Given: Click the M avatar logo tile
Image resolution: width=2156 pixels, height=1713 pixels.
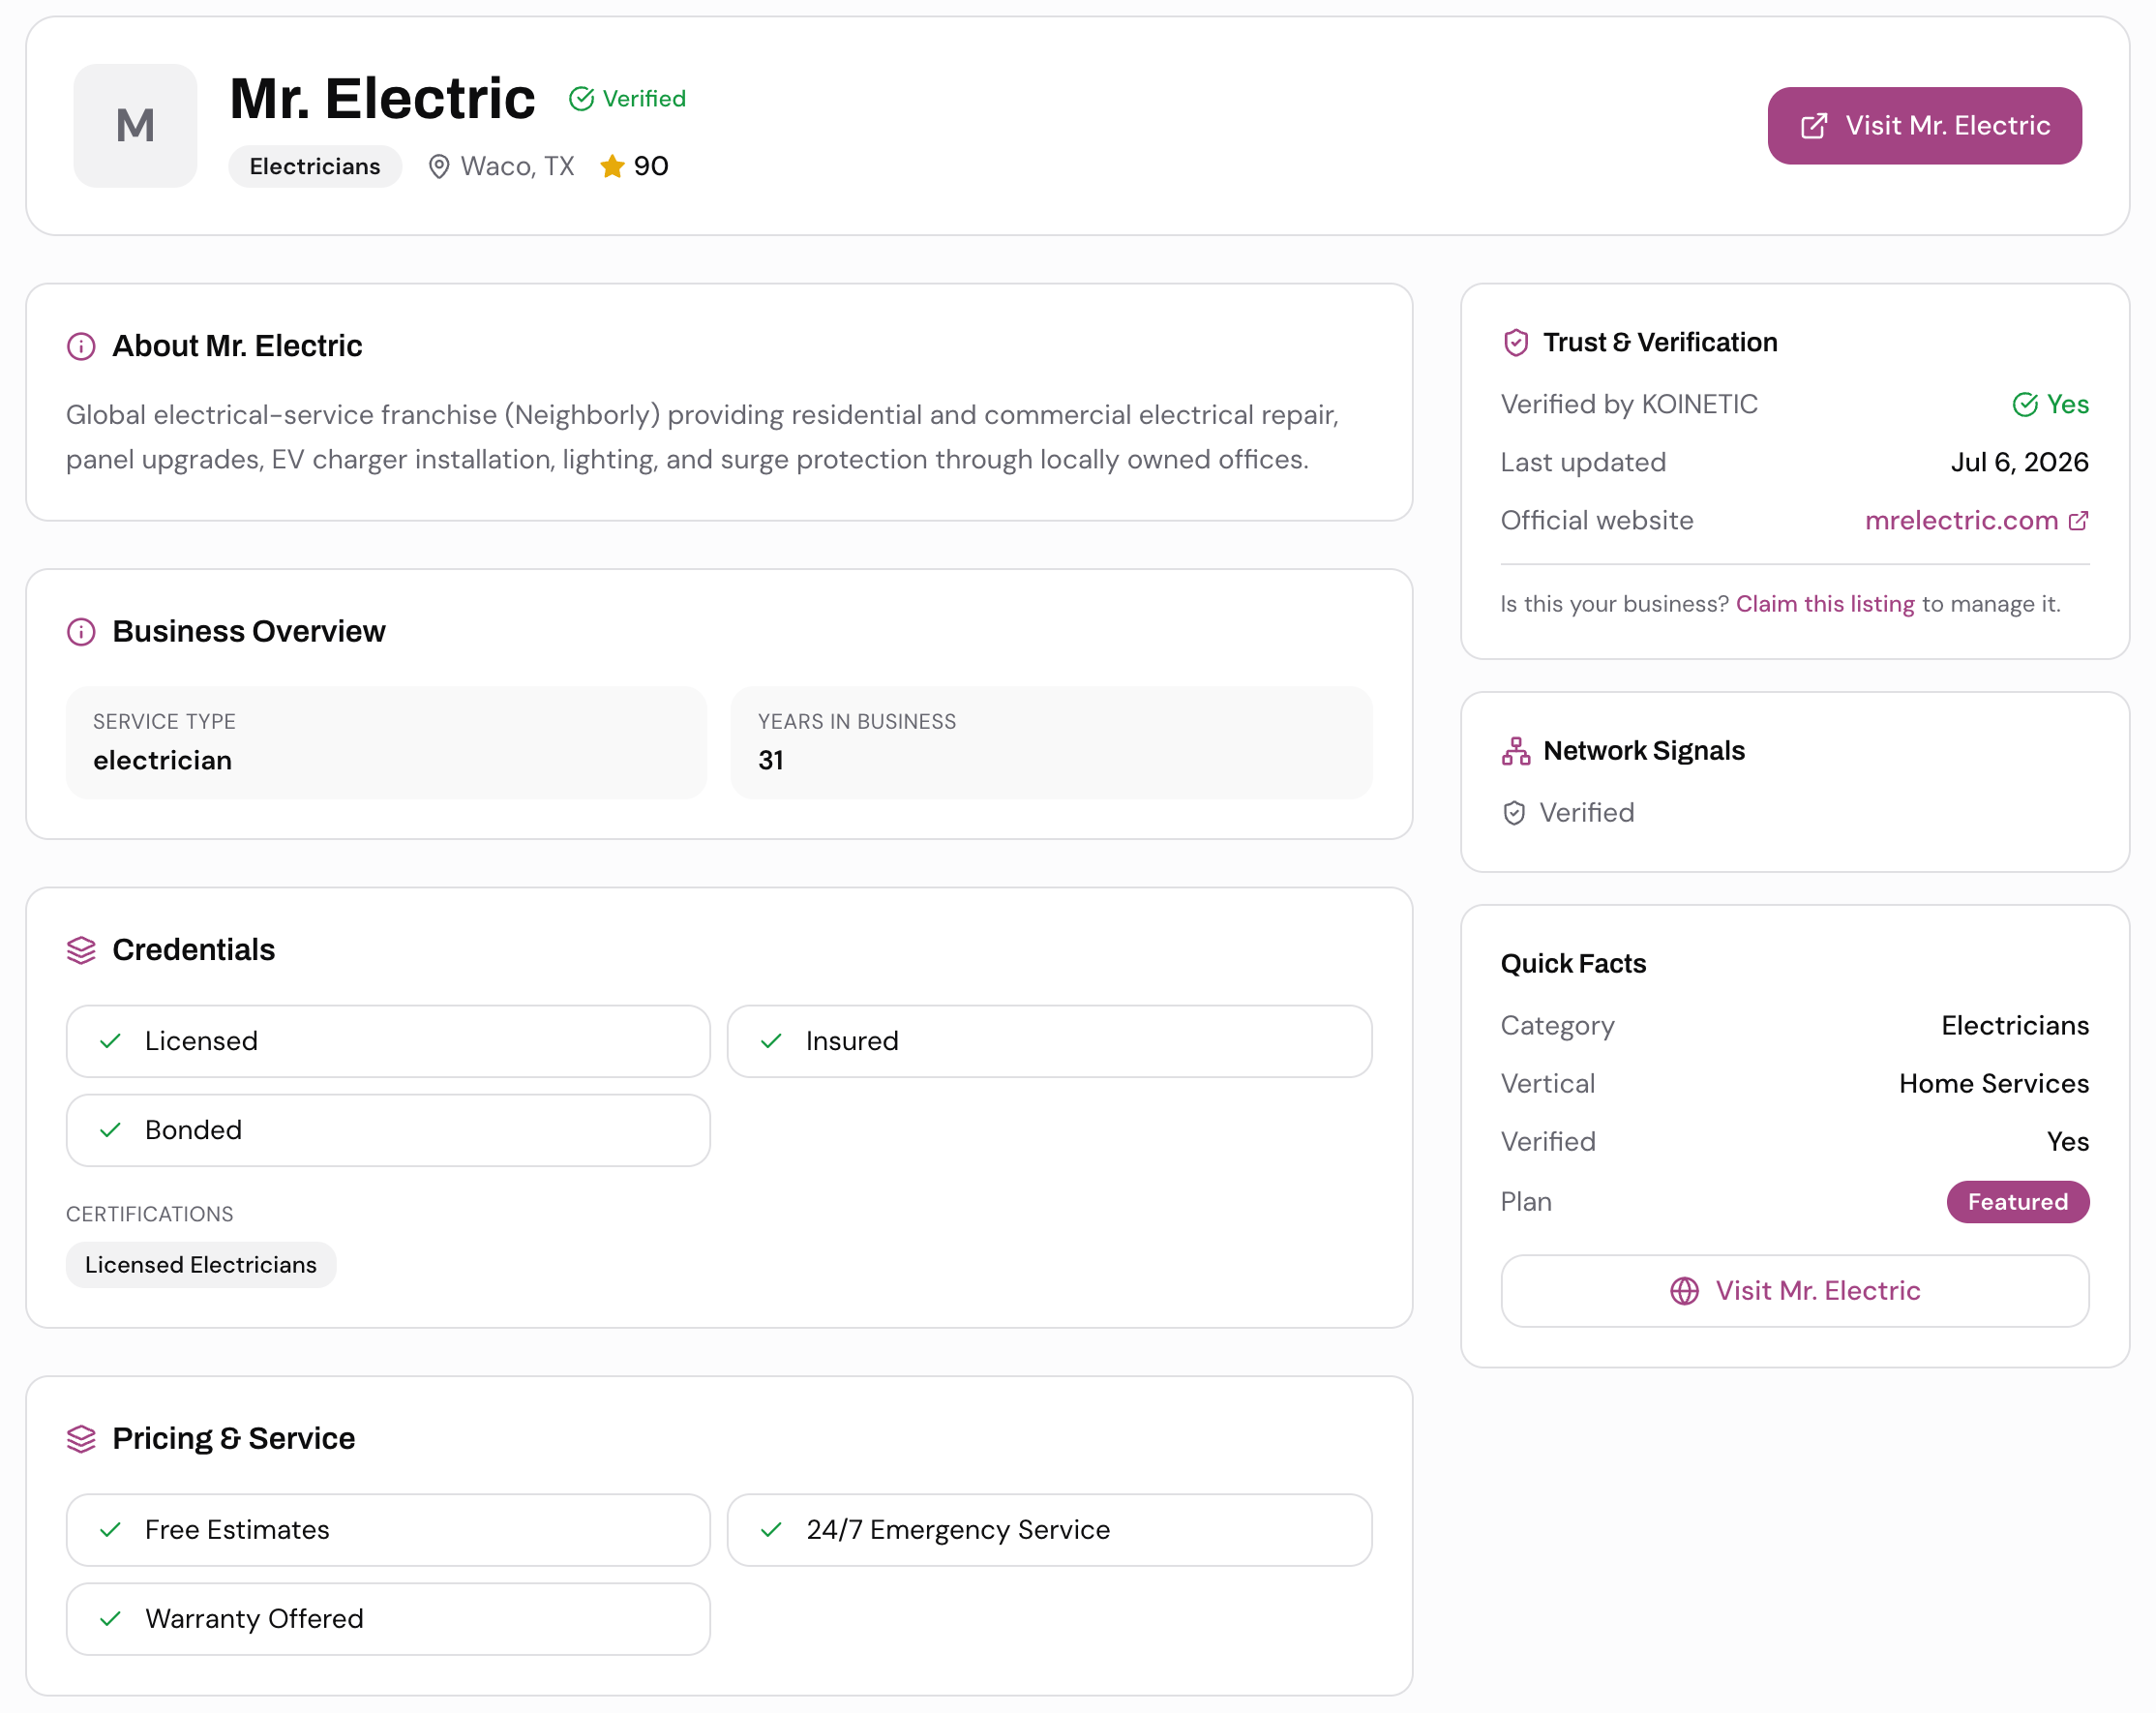Looking at the screenshot, I should click(135, 126).
